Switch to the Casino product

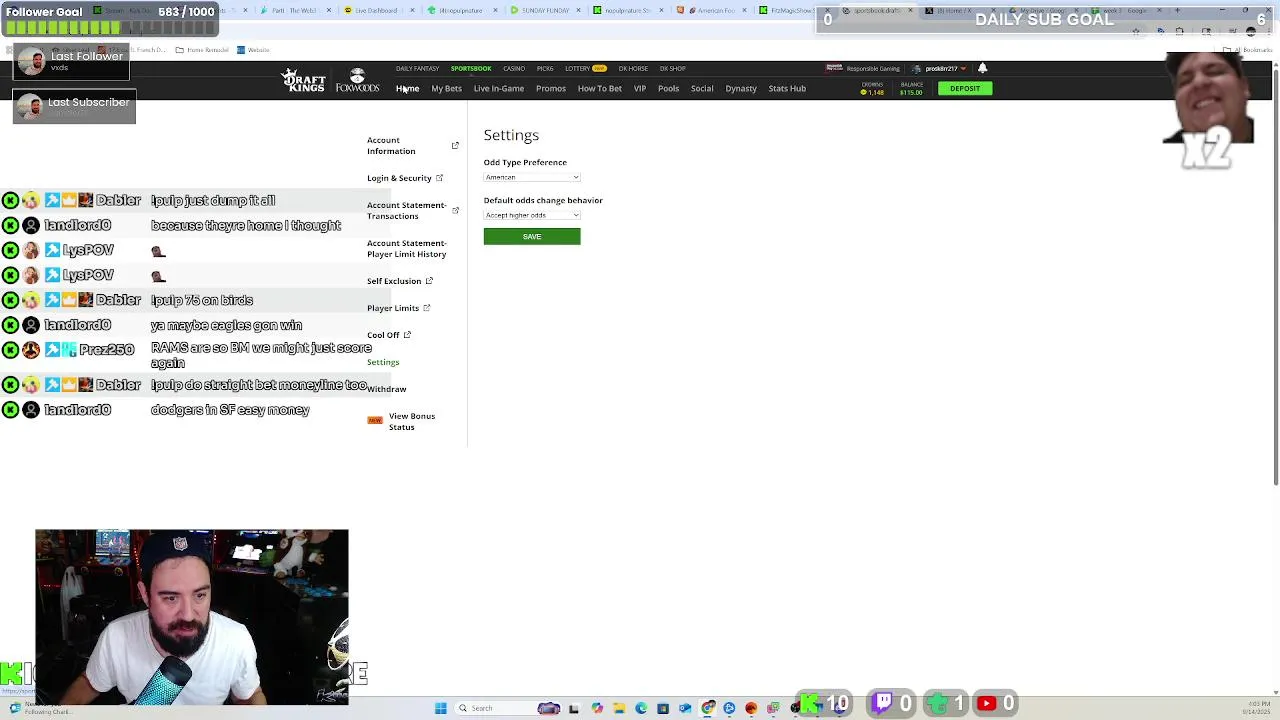[514, 68]
